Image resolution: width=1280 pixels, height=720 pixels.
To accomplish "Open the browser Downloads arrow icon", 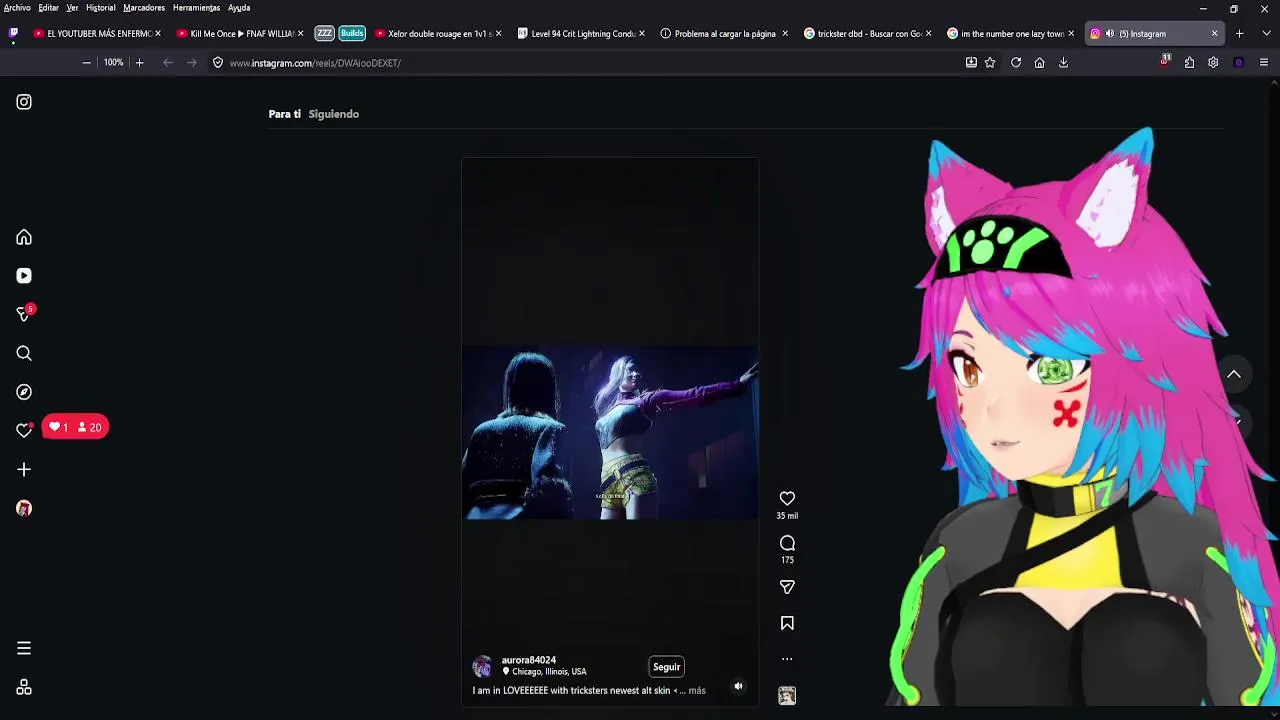I will point(1063,62).
